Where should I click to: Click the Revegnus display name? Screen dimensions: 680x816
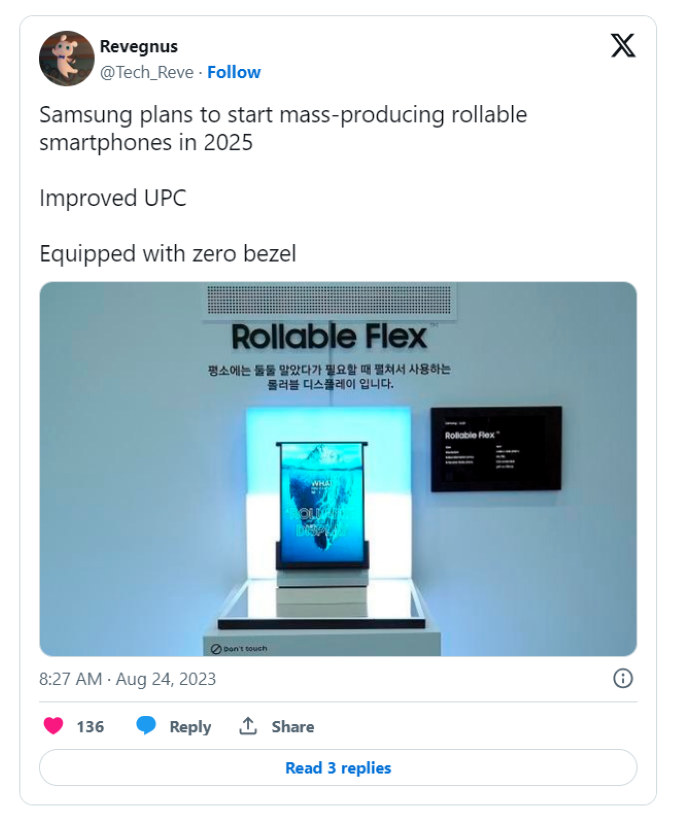tap(139, 47)
